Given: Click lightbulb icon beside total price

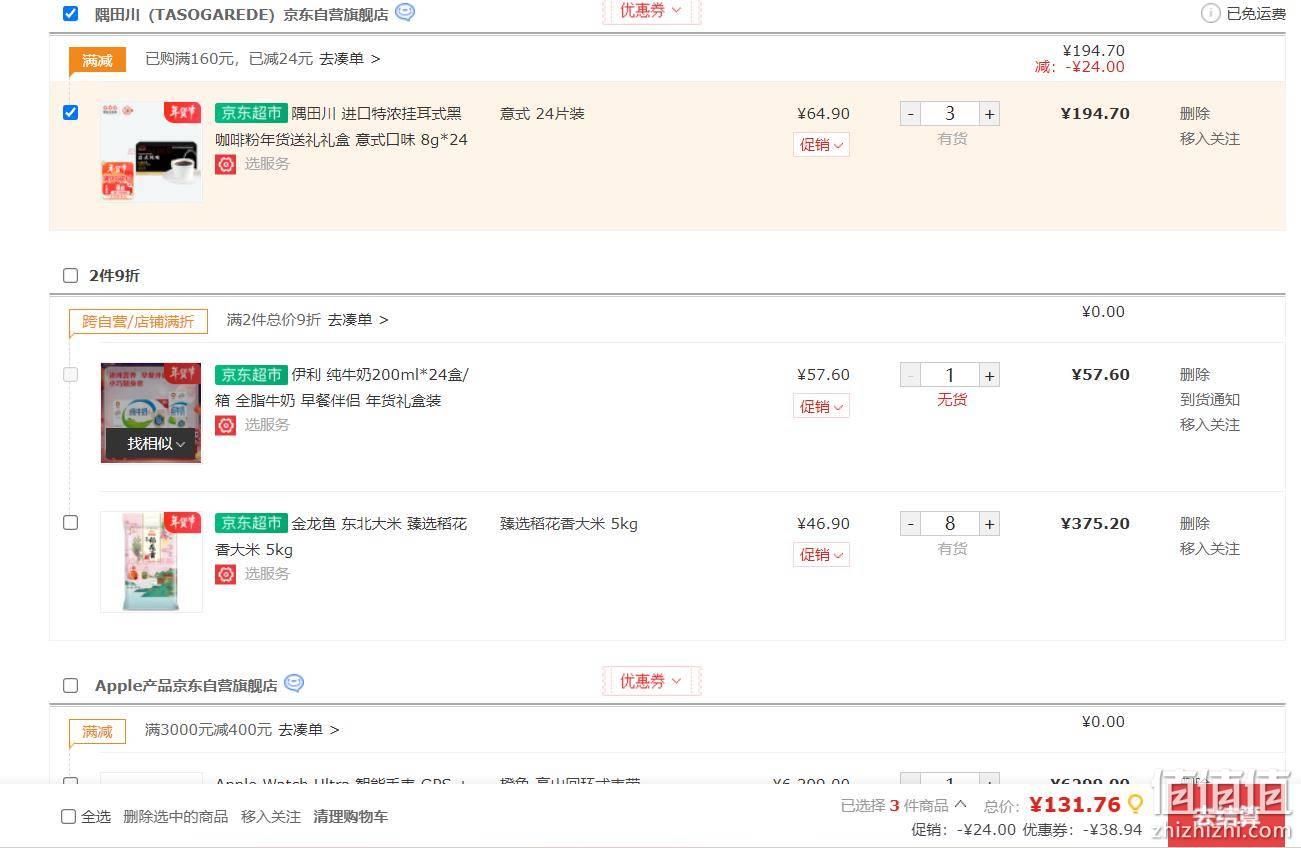Looking at the screenshot, I should click(1135, 804).
